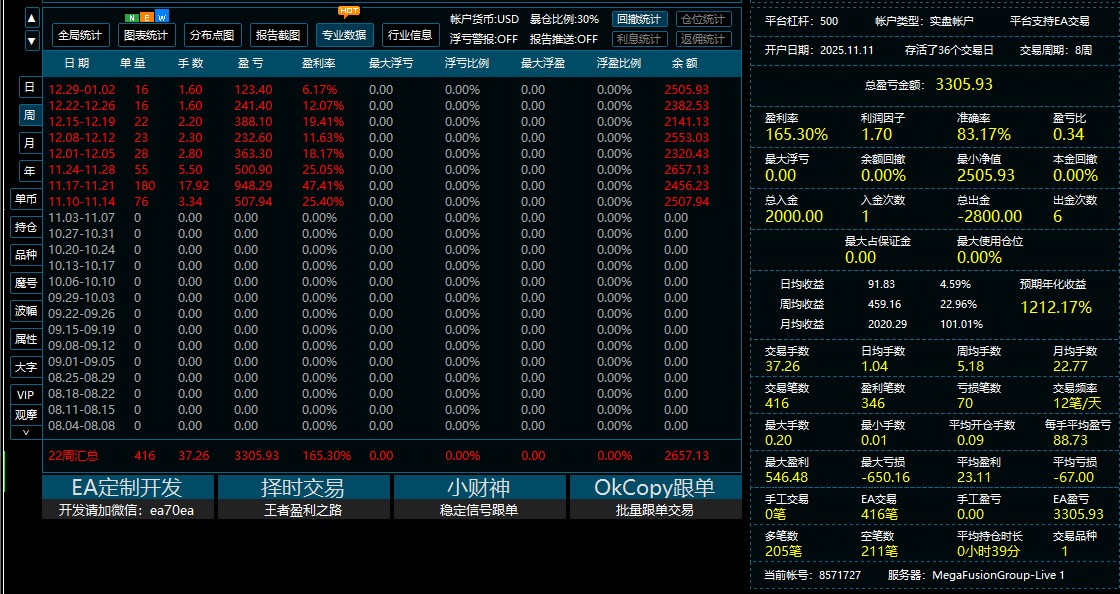Click the up arrow scroll button
Viewport: 1120px width, 594px height.
point(31,19)
